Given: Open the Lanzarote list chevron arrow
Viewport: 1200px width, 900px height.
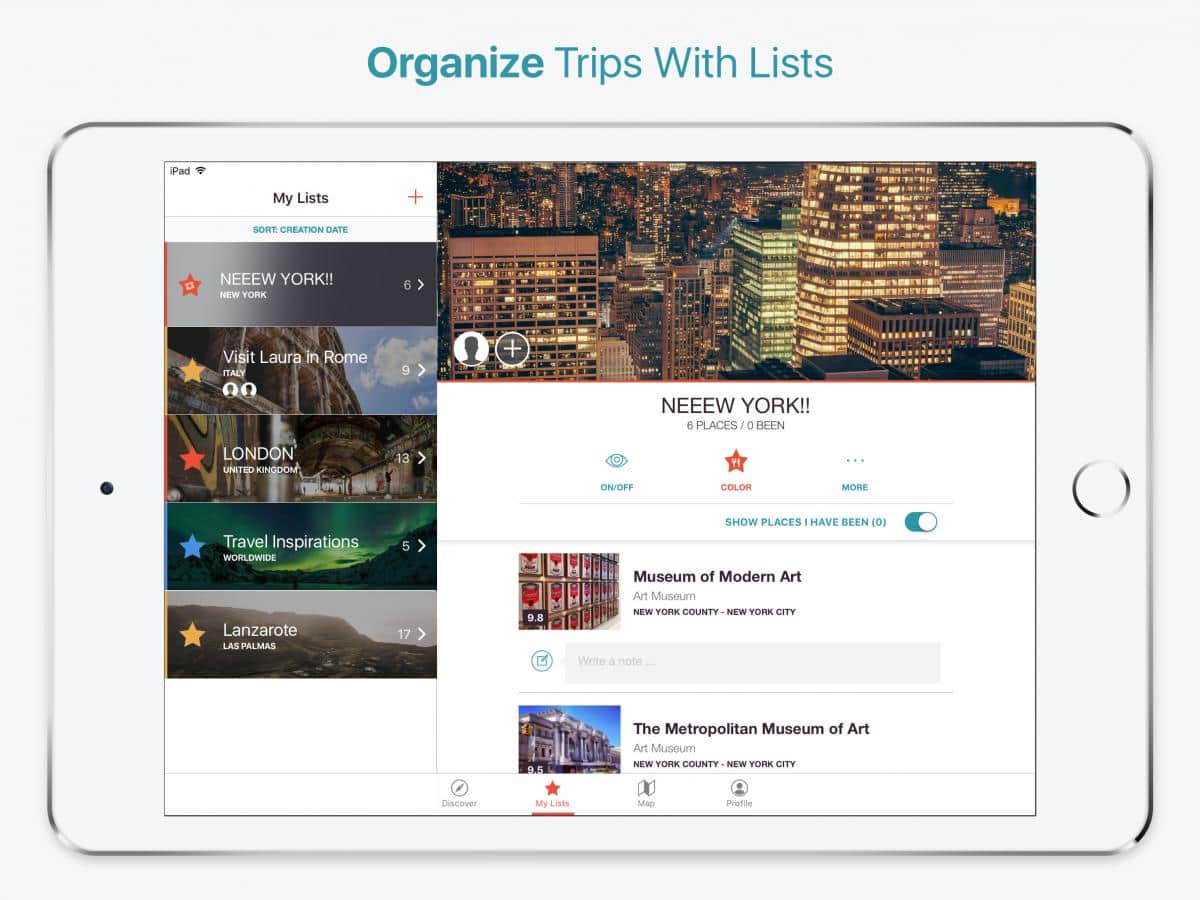Looking at the screenshot, I should 421,634.
